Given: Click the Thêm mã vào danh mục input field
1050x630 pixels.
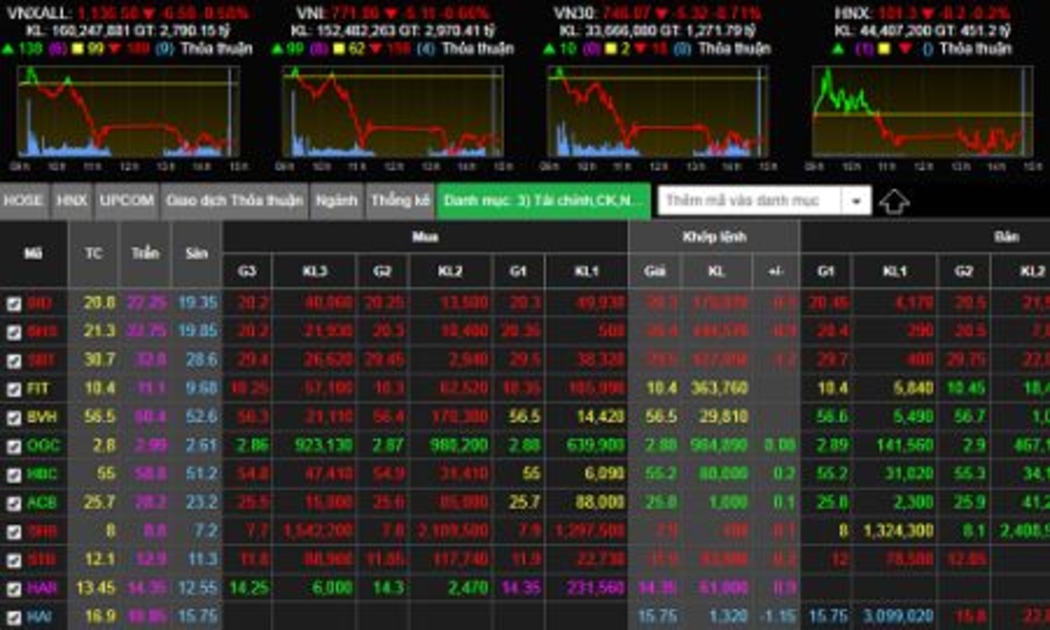Looking at the screenshot, I should [748, 201].
